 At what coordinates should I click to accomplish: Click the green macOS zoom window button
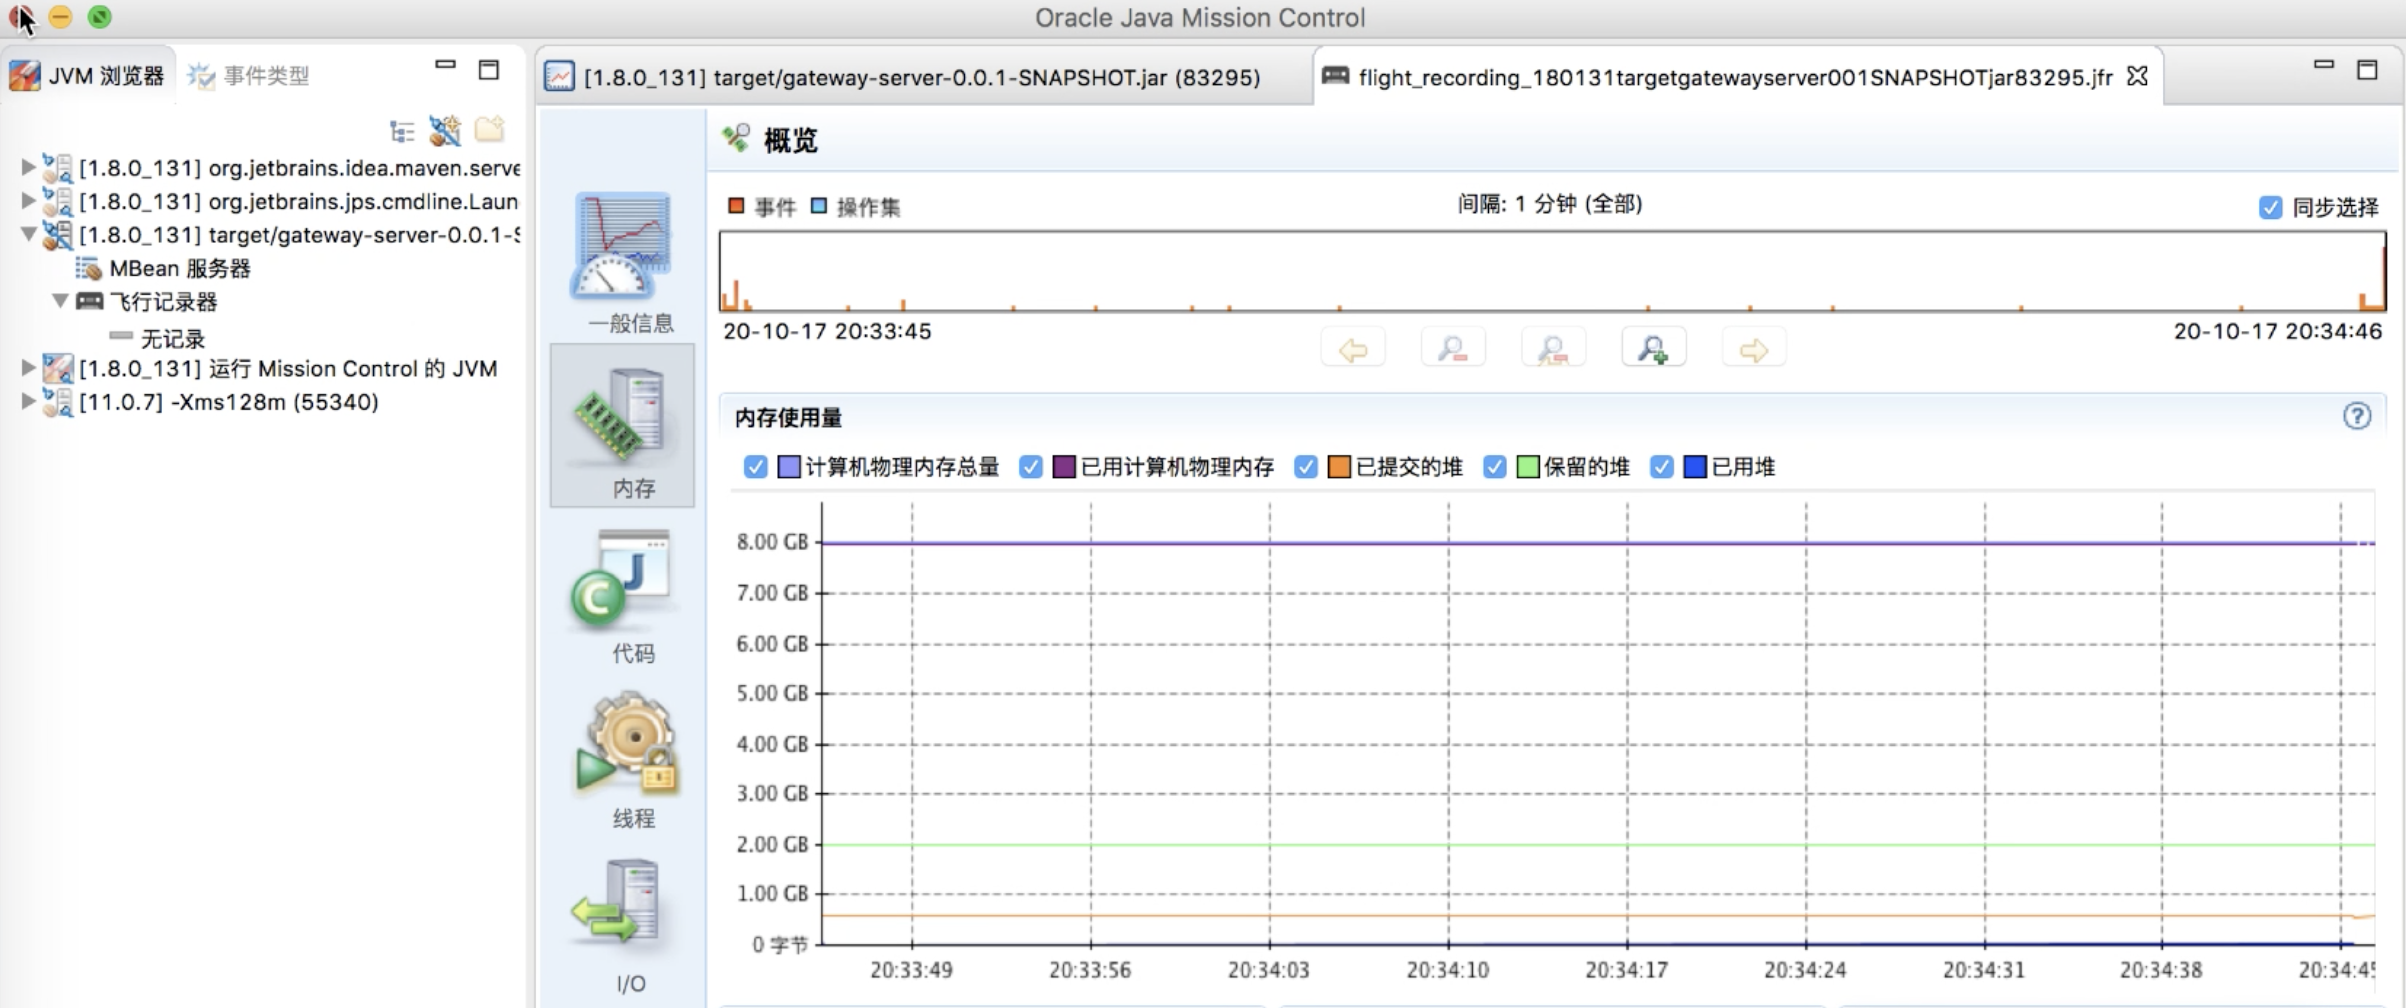pos(99,17)
